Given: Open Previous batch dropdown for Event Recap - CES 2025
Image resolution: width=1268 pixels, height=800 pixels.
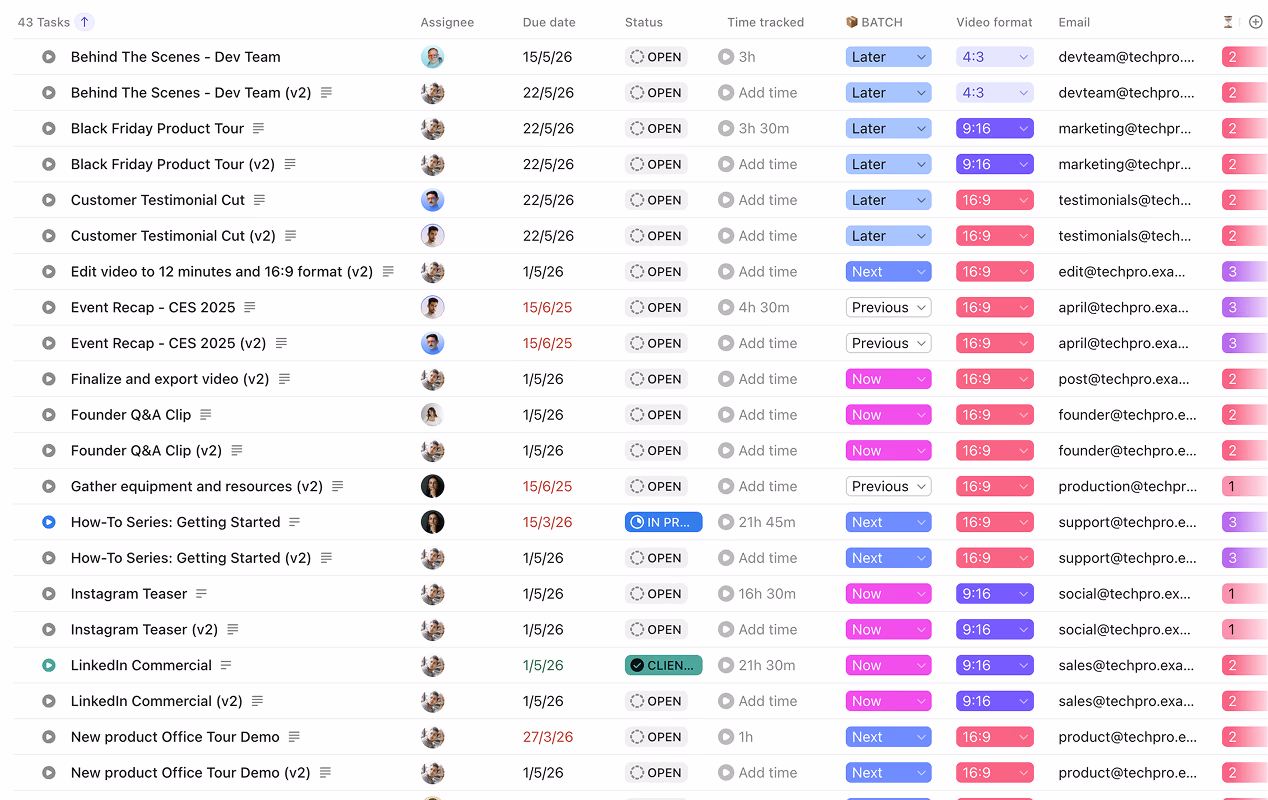Looking at the screenshot, I should point(888,308).
